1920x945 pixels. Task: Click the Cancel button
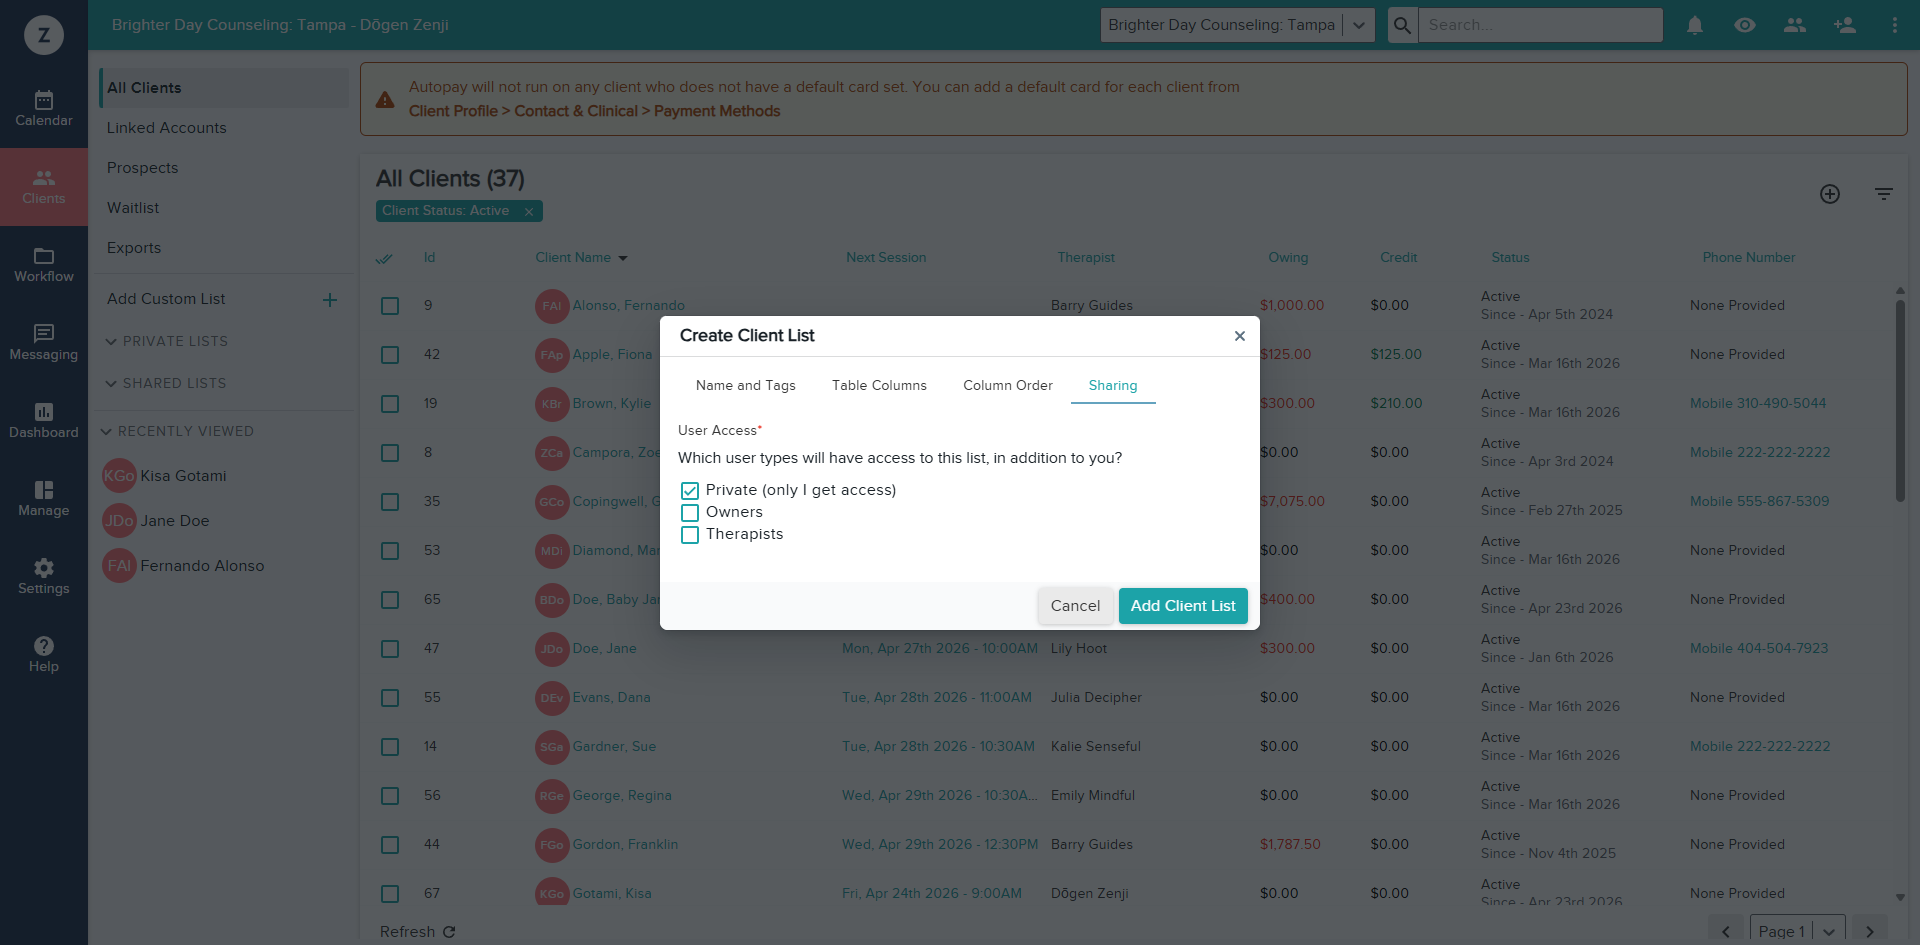point(1075,606)
